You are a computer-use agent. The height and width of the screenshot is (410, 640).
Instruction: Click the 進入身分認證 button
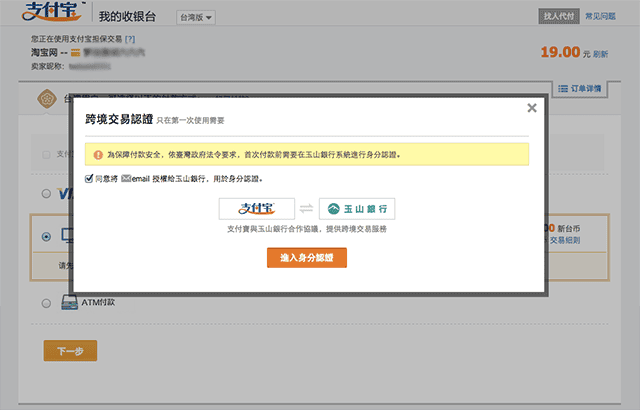pos(307,258)
